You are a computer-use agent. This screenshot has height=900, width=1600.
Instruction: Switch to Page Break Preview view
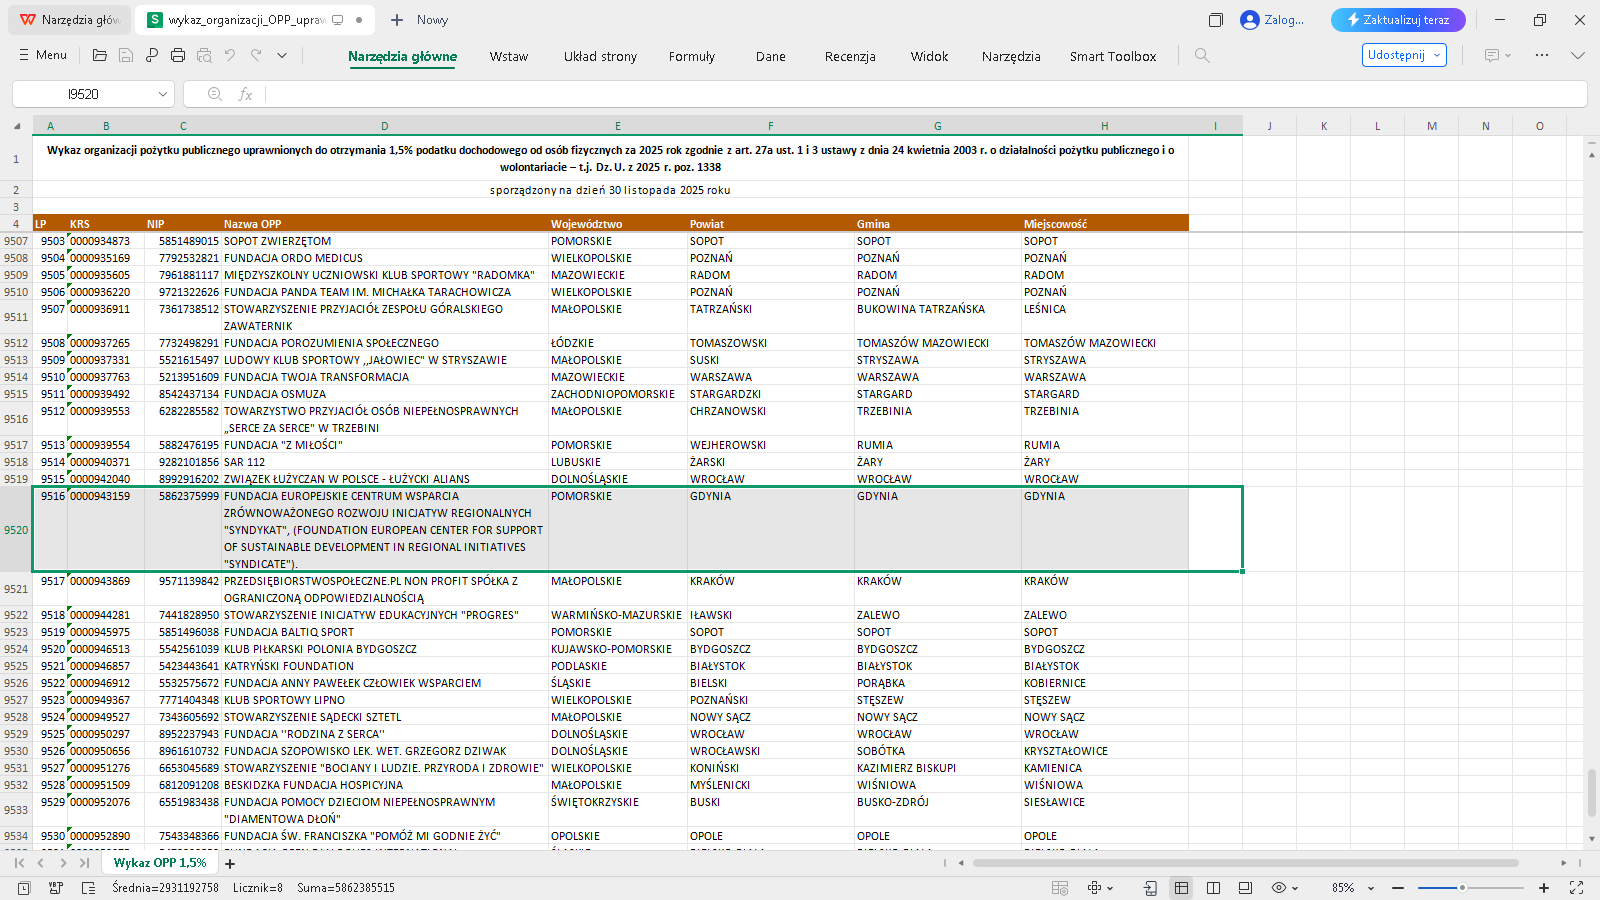(1213, 888)
